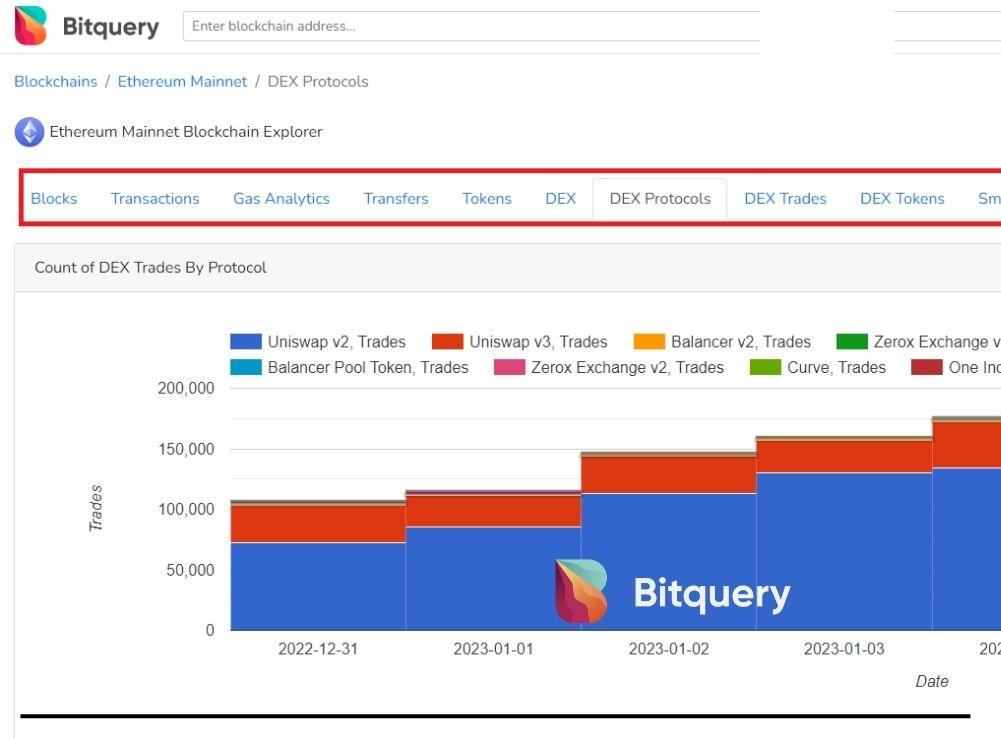This screenshot has height=739, width=1001.
Task: Click the 2023-01-02 date axis label
Action: coord(669,649)
